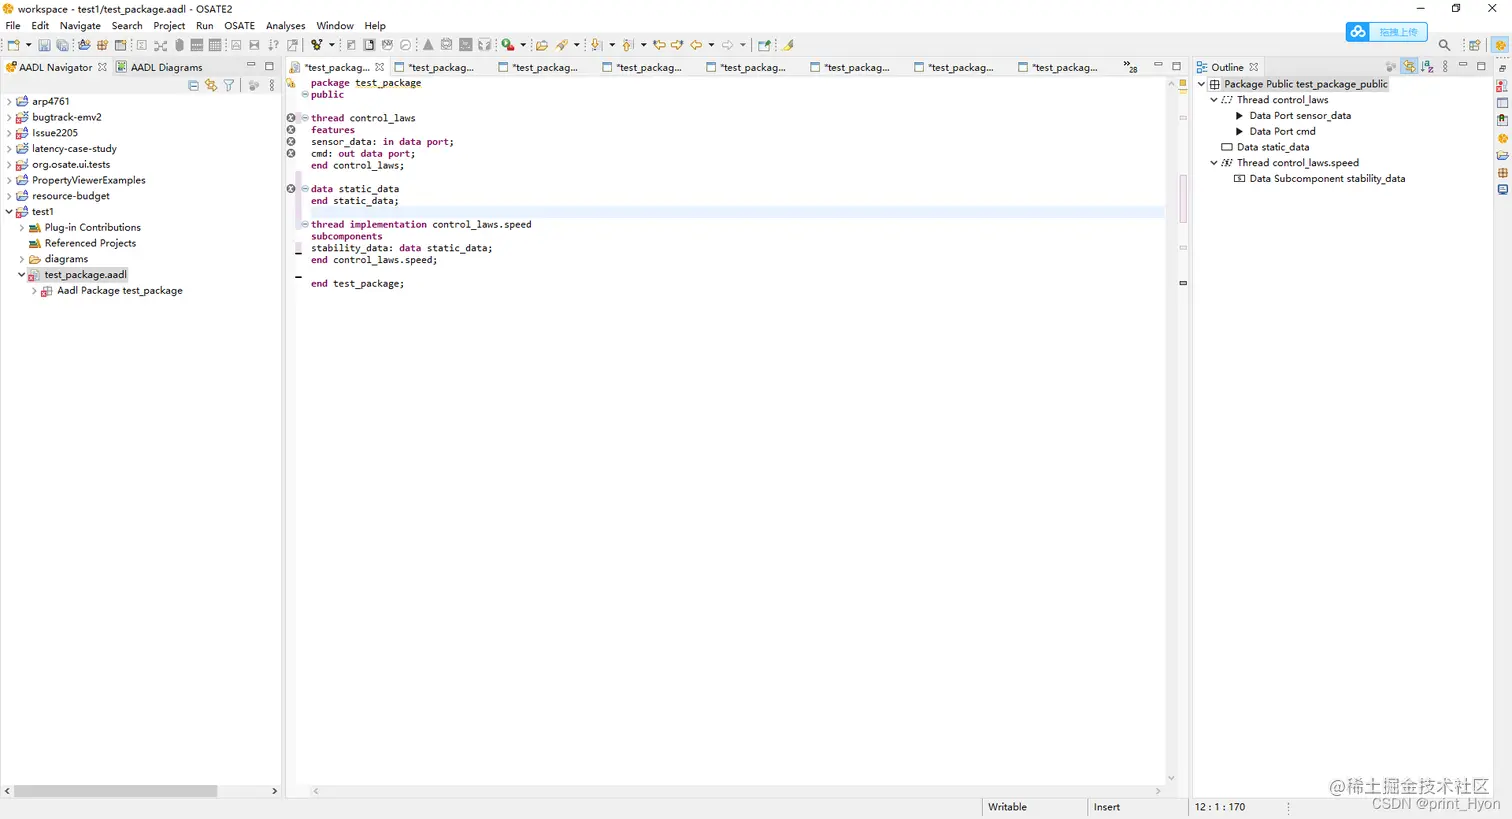Expand the bugtrack-emv2 project

point(9,117)
